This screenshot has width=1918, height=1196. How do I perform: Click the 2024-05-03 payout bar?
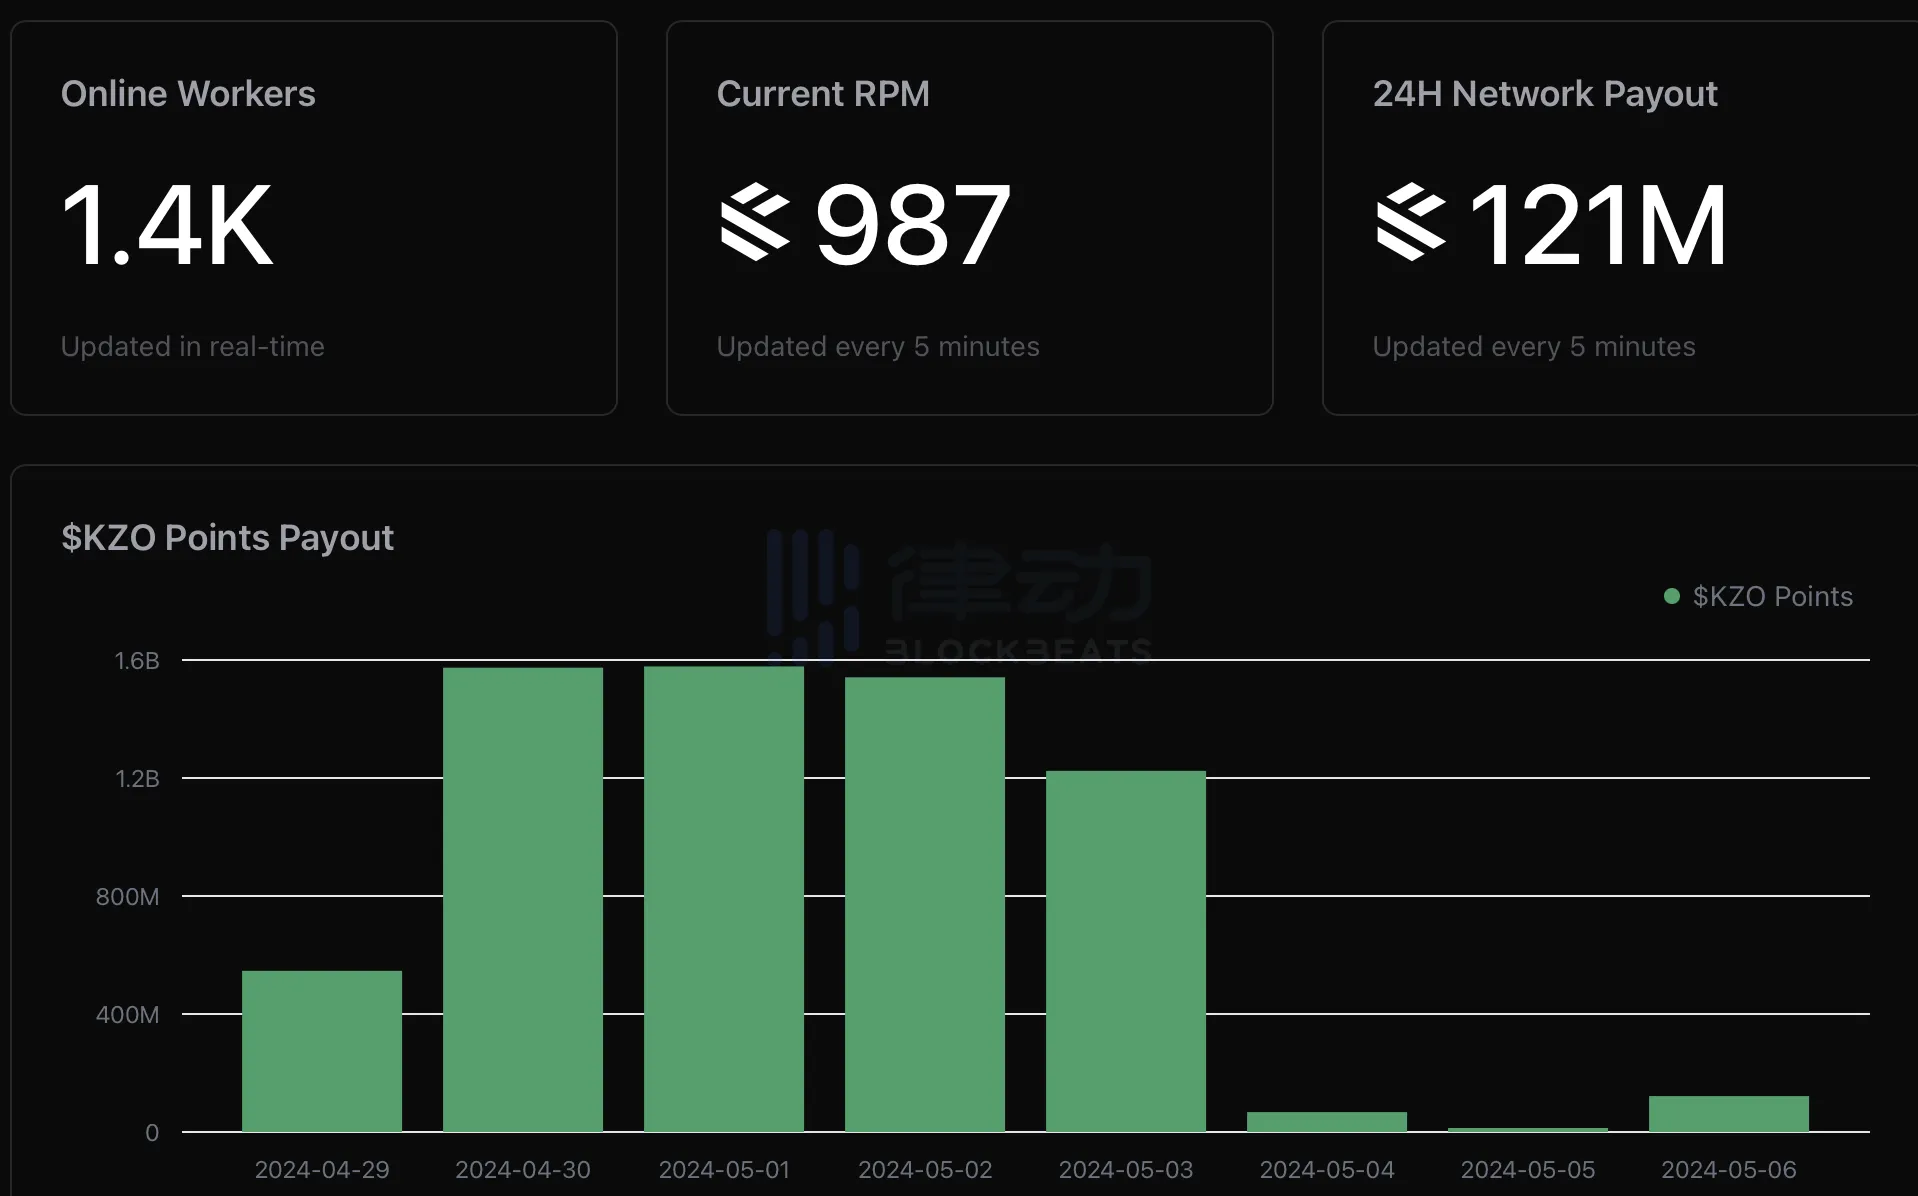[1126, 950]
